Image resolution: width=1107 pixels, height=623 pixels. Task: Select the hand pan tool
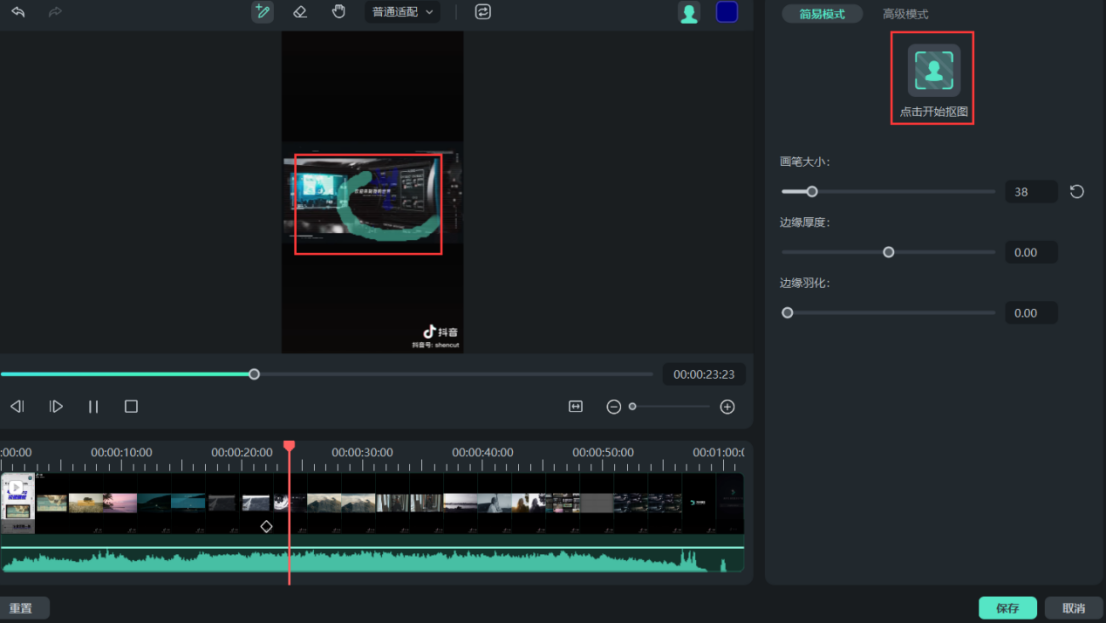pyautogui.click(x=339, y=12)
